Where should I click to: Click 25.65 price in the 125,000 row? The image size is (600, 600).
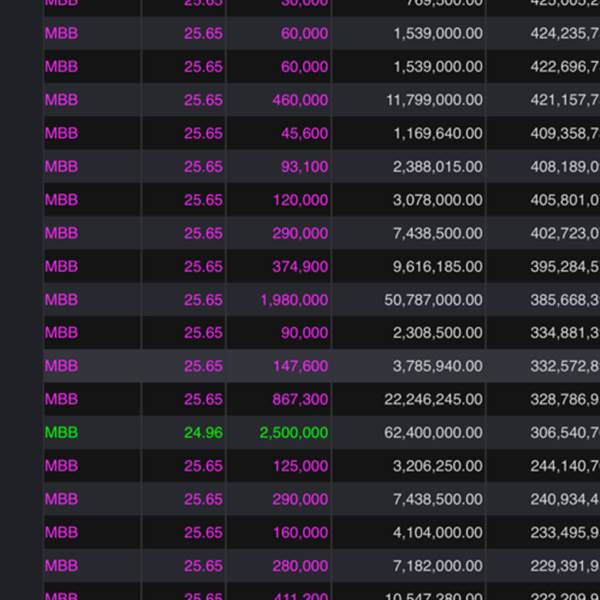point(203,466)
